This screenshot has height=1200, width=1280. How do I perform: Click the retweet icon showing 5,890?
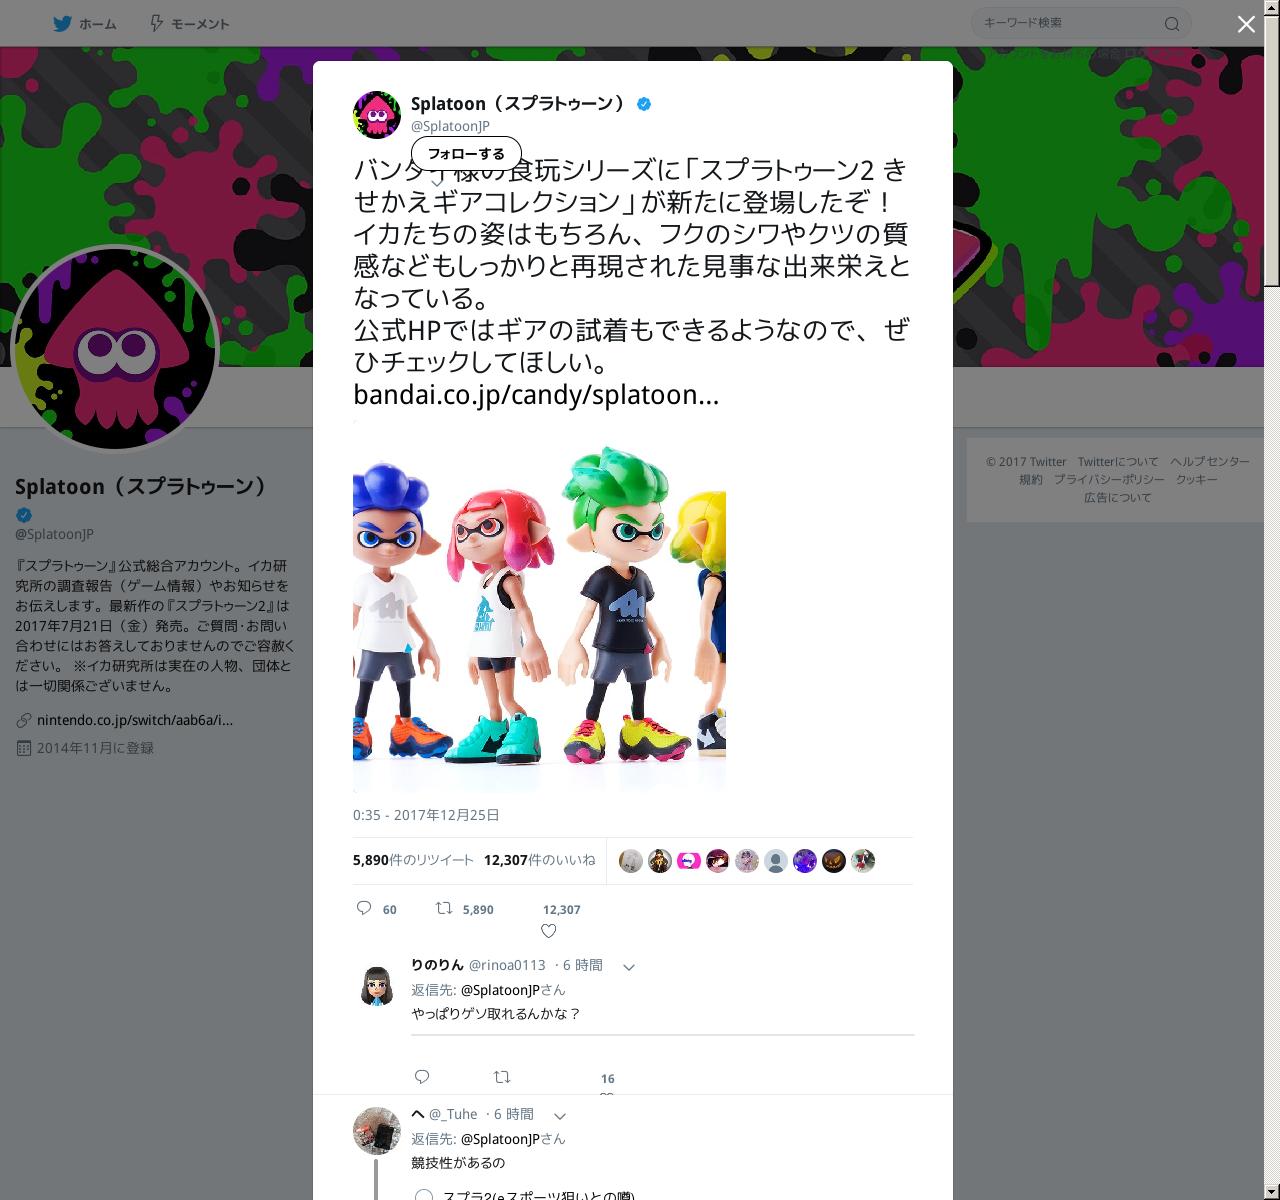pos(444,908)
